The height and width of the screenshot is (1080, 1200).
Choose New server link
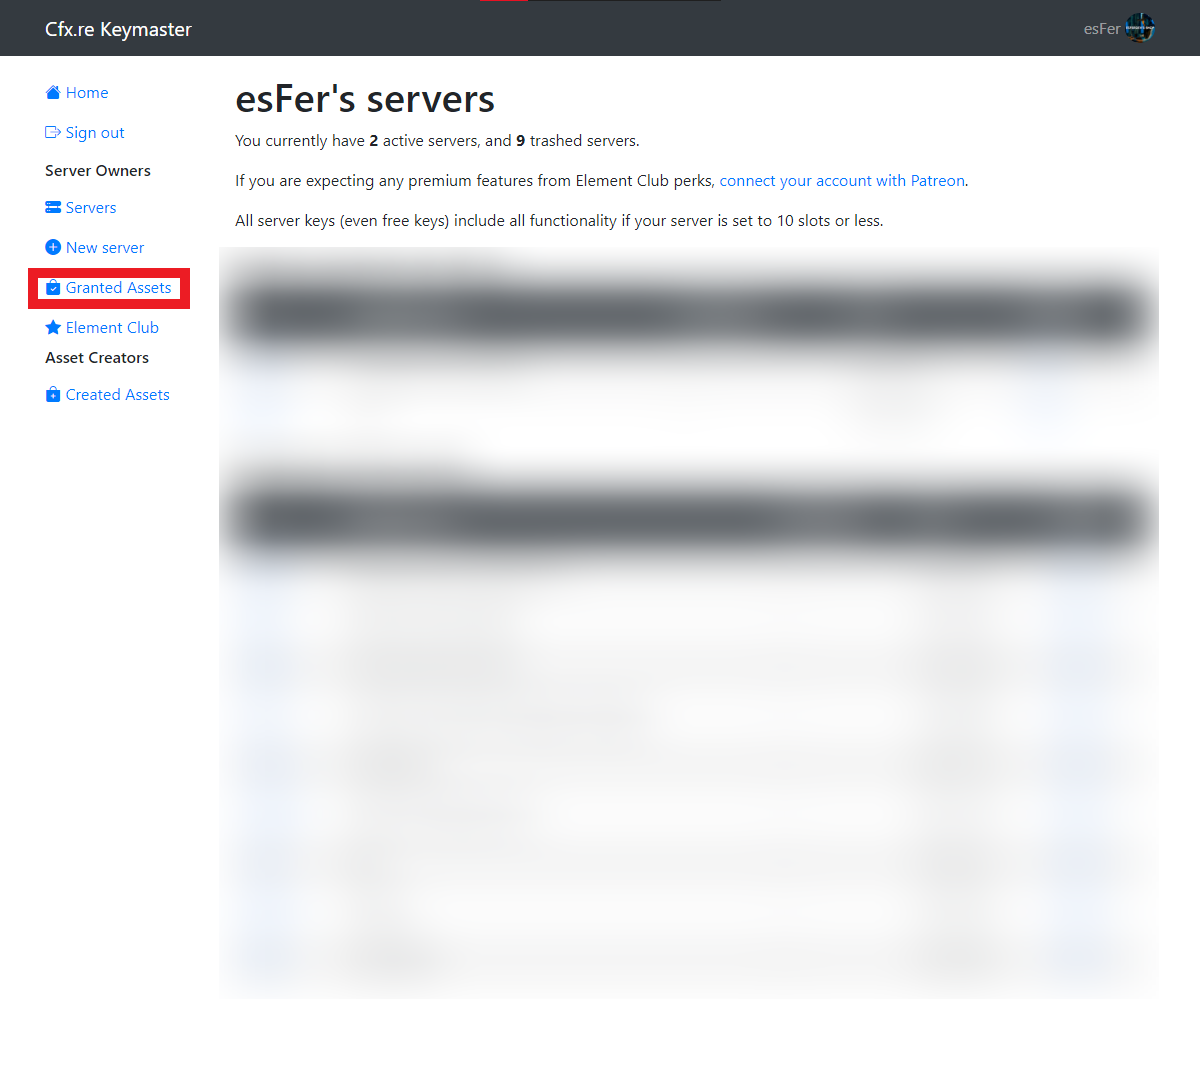coord(105,248)
